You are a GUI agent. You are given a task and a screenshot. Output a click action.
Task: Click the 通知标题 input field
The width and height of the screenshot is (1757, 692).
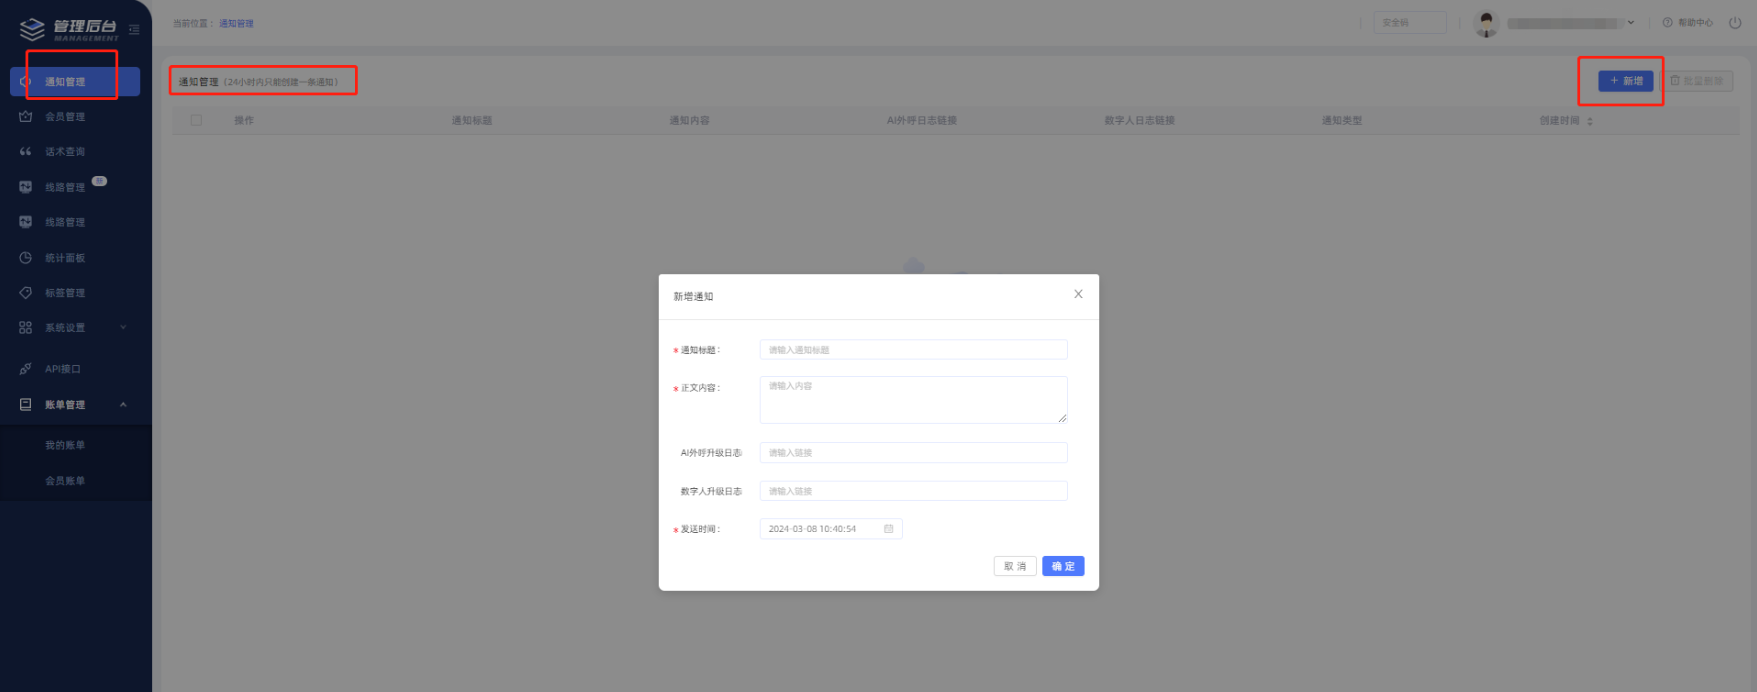[x=913, y=350]
